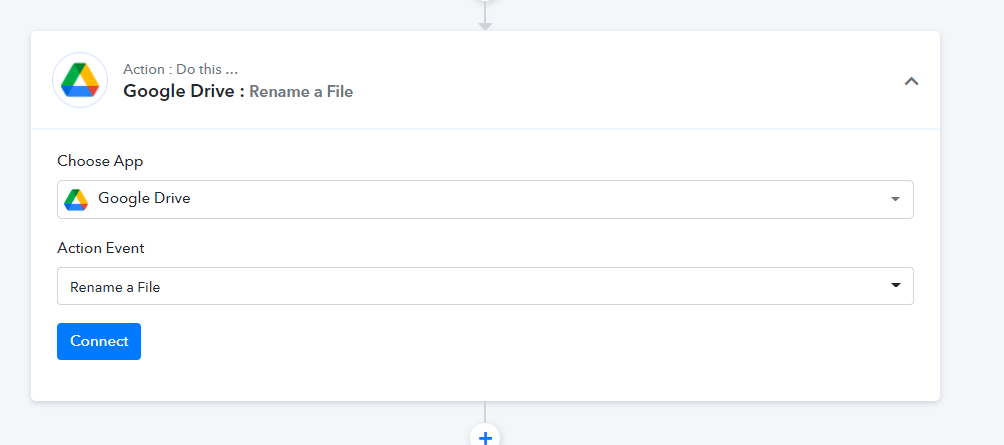This screenshot has width=1004, height=445.
Task: Click the 'Google Drive' text inside the app selector
Action: 144,198
